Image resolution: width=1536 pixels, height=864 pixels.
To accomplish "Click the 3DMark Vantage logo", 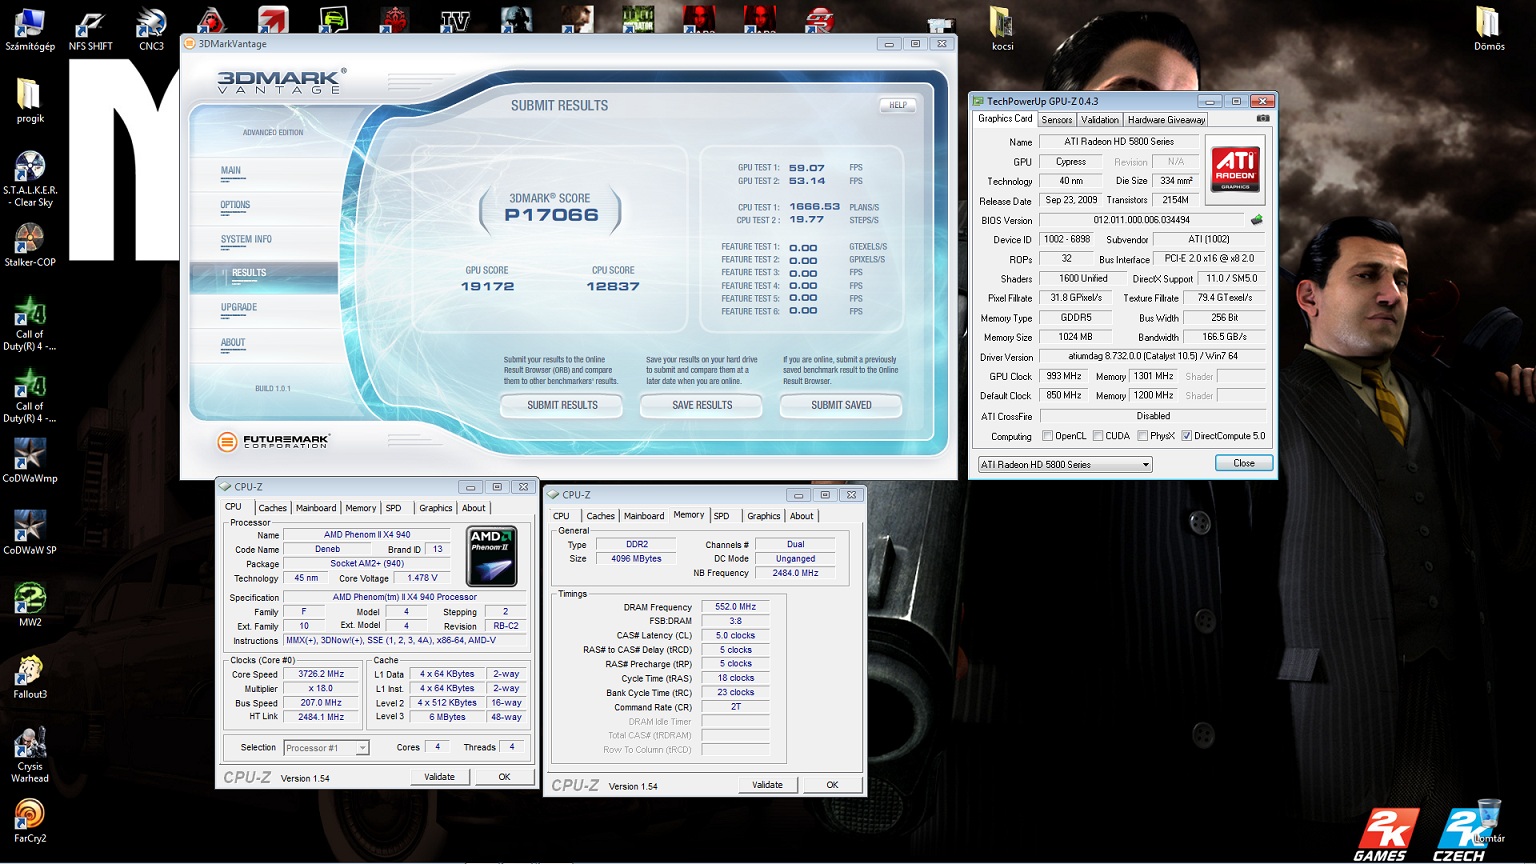I will pos(282,81).
